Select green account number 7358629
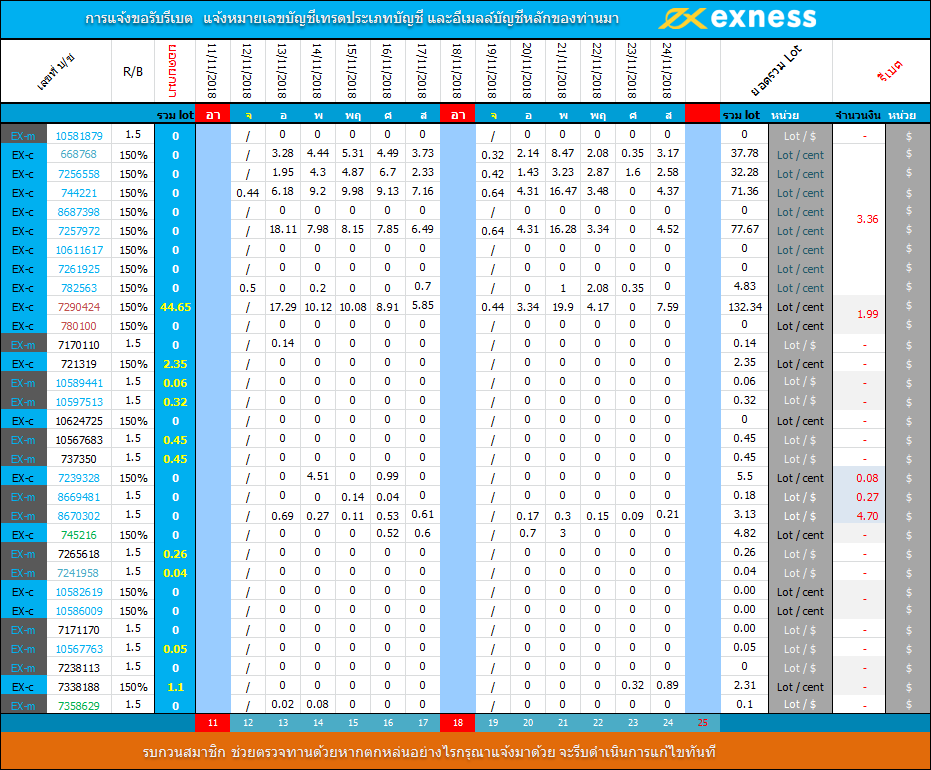This screenshot has width=931, height=770. [79, 706]
